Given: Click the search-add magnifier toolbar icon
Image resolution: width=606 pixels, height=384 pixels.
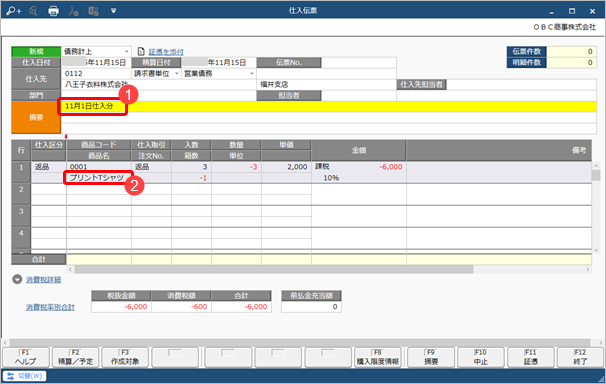Looking at the screenshot, I should [x=14, y=11].
